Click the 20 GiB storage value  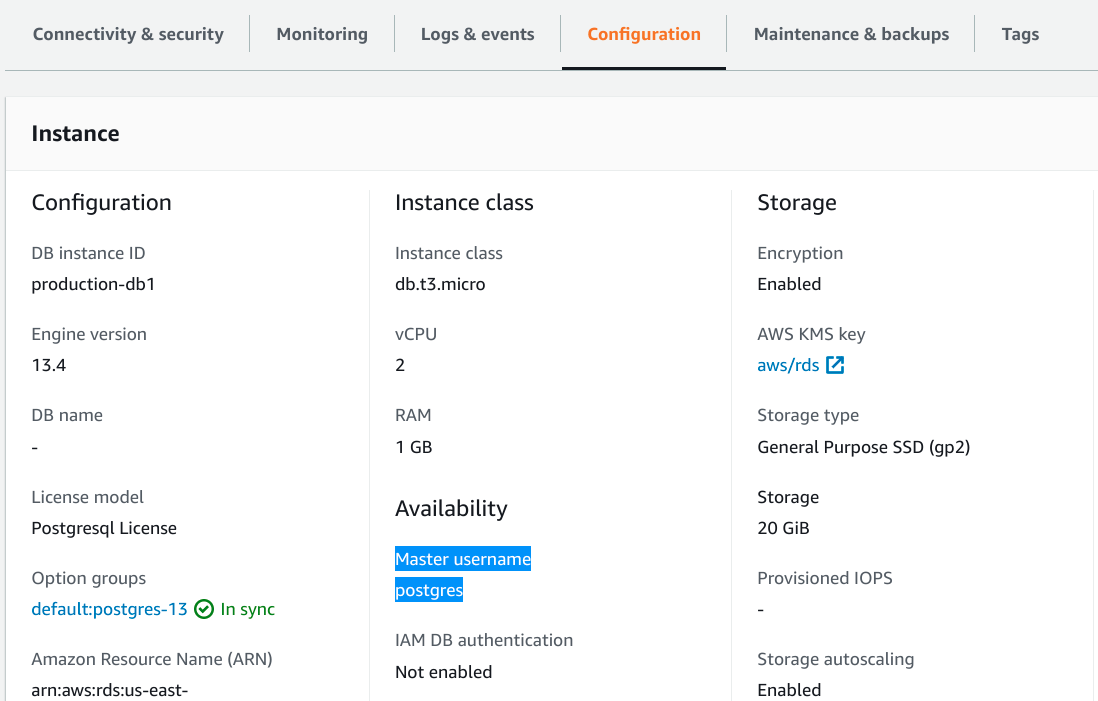coord(783,528)
